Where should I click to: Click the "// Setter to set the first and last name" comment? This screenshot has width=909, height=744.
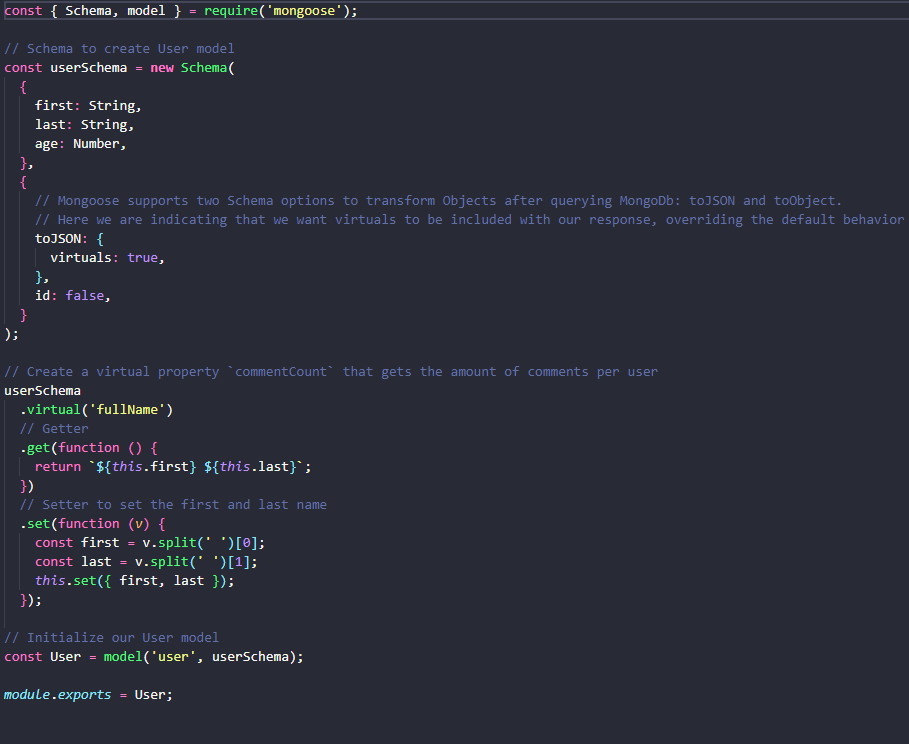(173, 505)
